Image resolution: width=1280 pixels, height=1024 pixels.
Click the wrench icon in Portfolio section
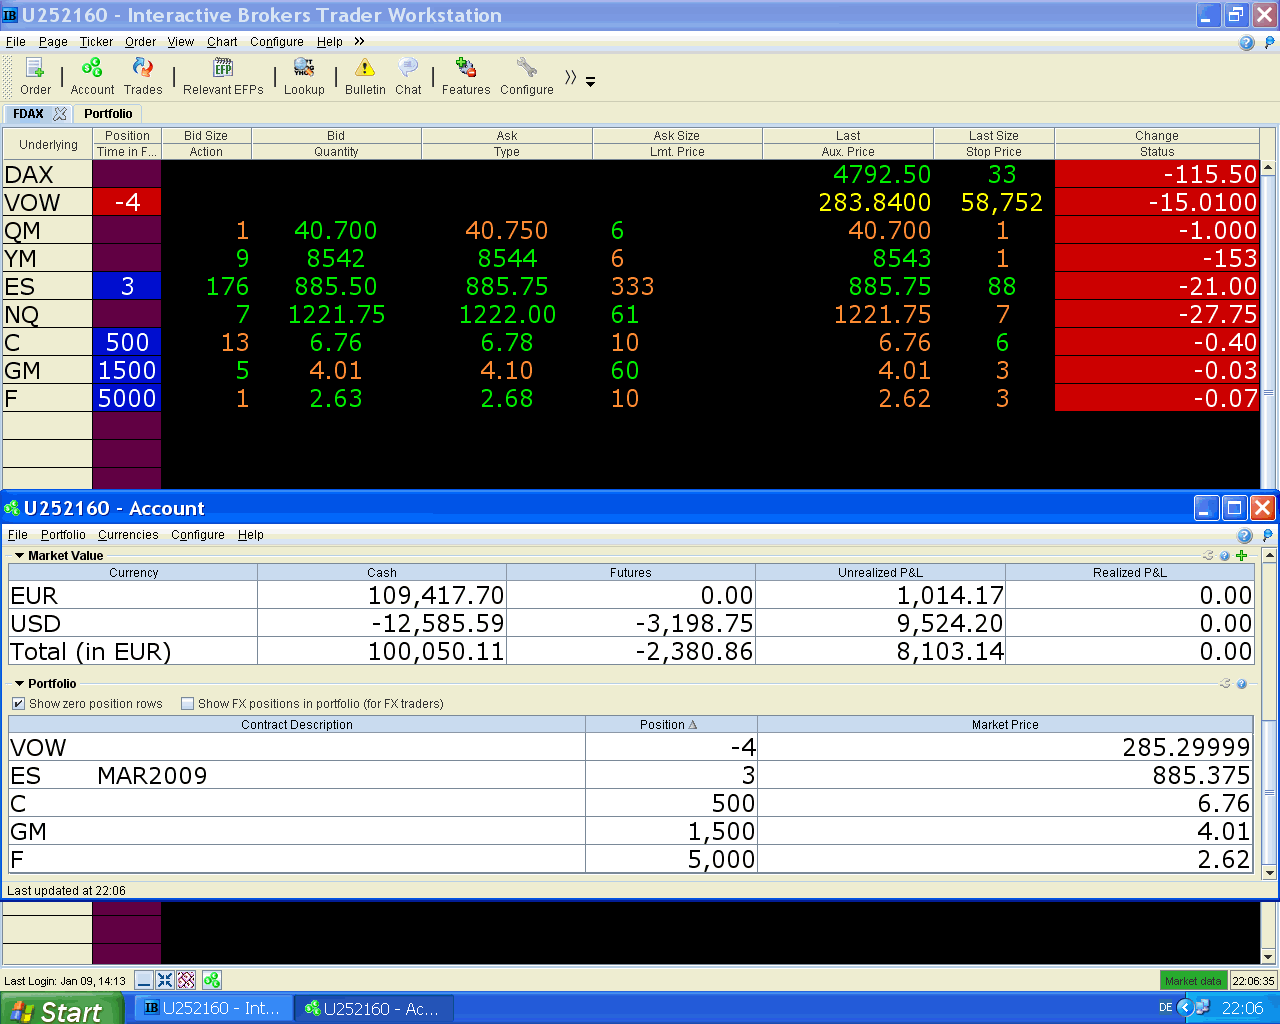(x=1225, y=684)
